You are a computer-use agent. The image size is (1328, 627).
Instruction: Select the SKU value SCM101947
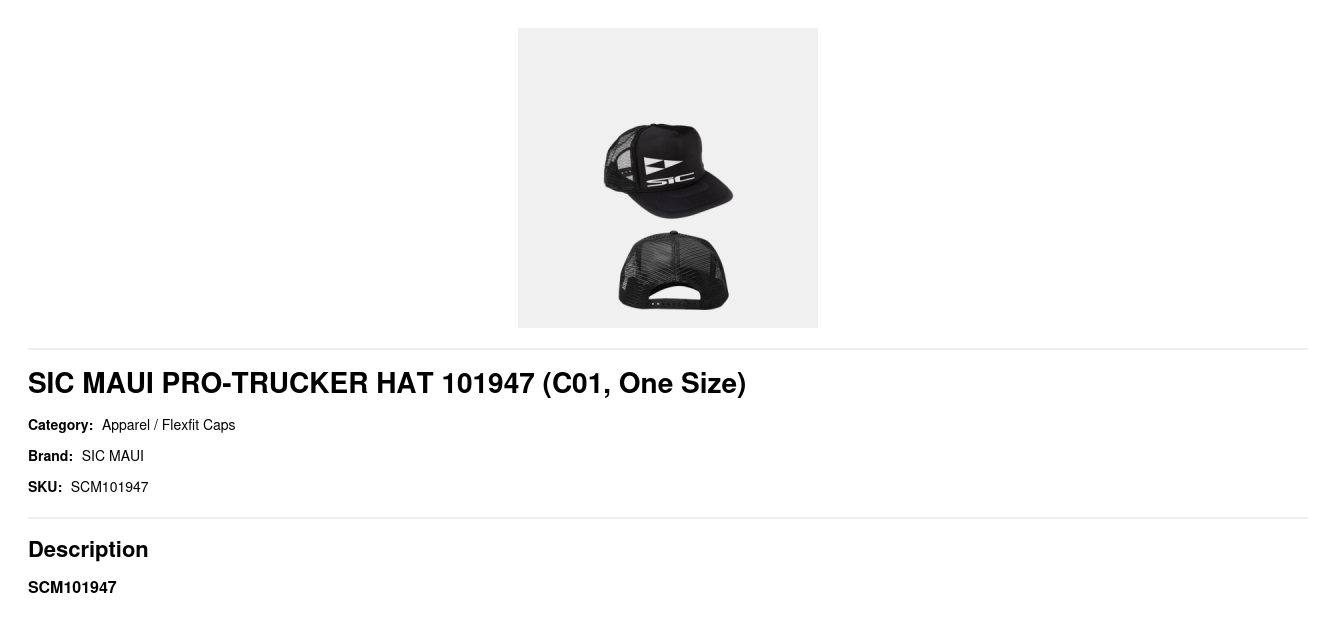coord(109,487)
